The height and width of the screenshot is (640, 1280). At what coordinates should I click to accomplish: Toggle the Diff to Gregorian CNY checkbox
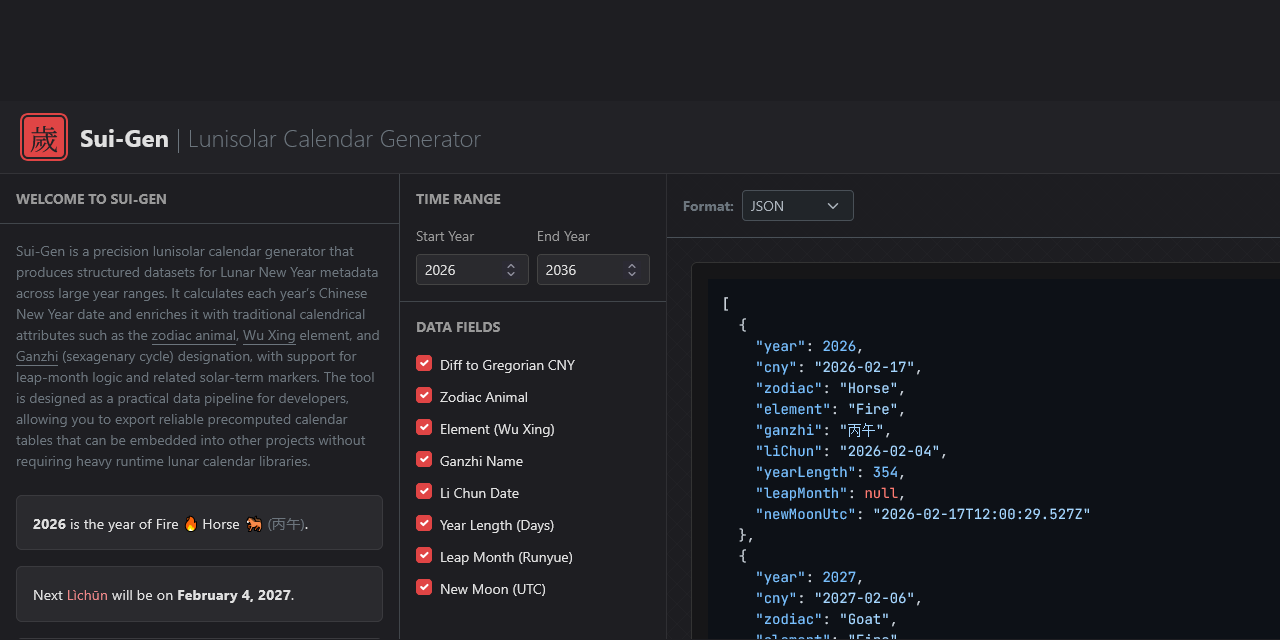tap(424, 364)
